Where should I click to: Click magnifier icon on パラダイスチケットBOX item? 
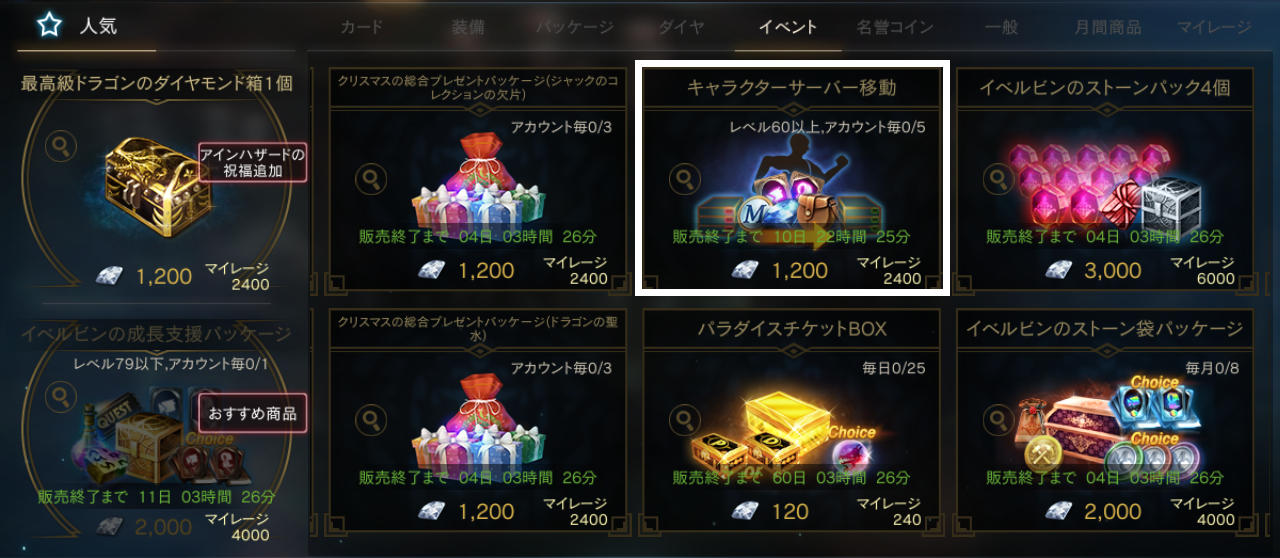[685, 419]
